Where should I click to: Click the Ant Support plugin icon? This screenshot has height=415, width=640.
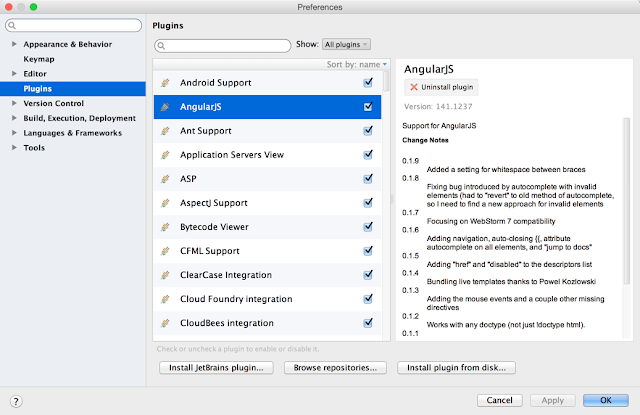tap(165, 130)
